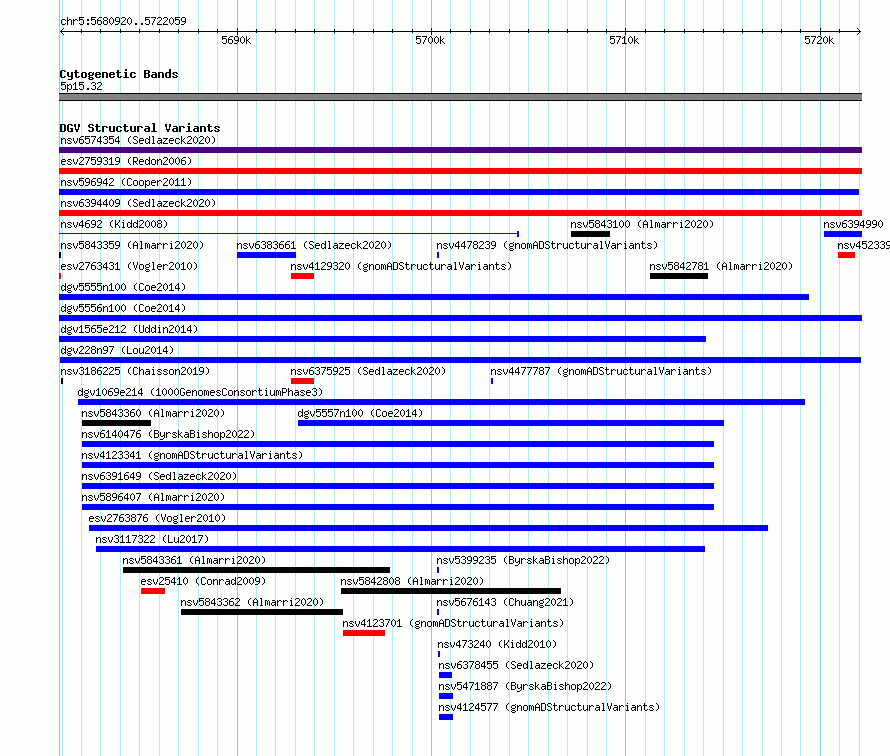Image resolution: width=890 pixels, height=756 pixels.
Task: Click nsv5842808 (Almarri2020) label
Action: pyautogui.click(x=412, y=581)
